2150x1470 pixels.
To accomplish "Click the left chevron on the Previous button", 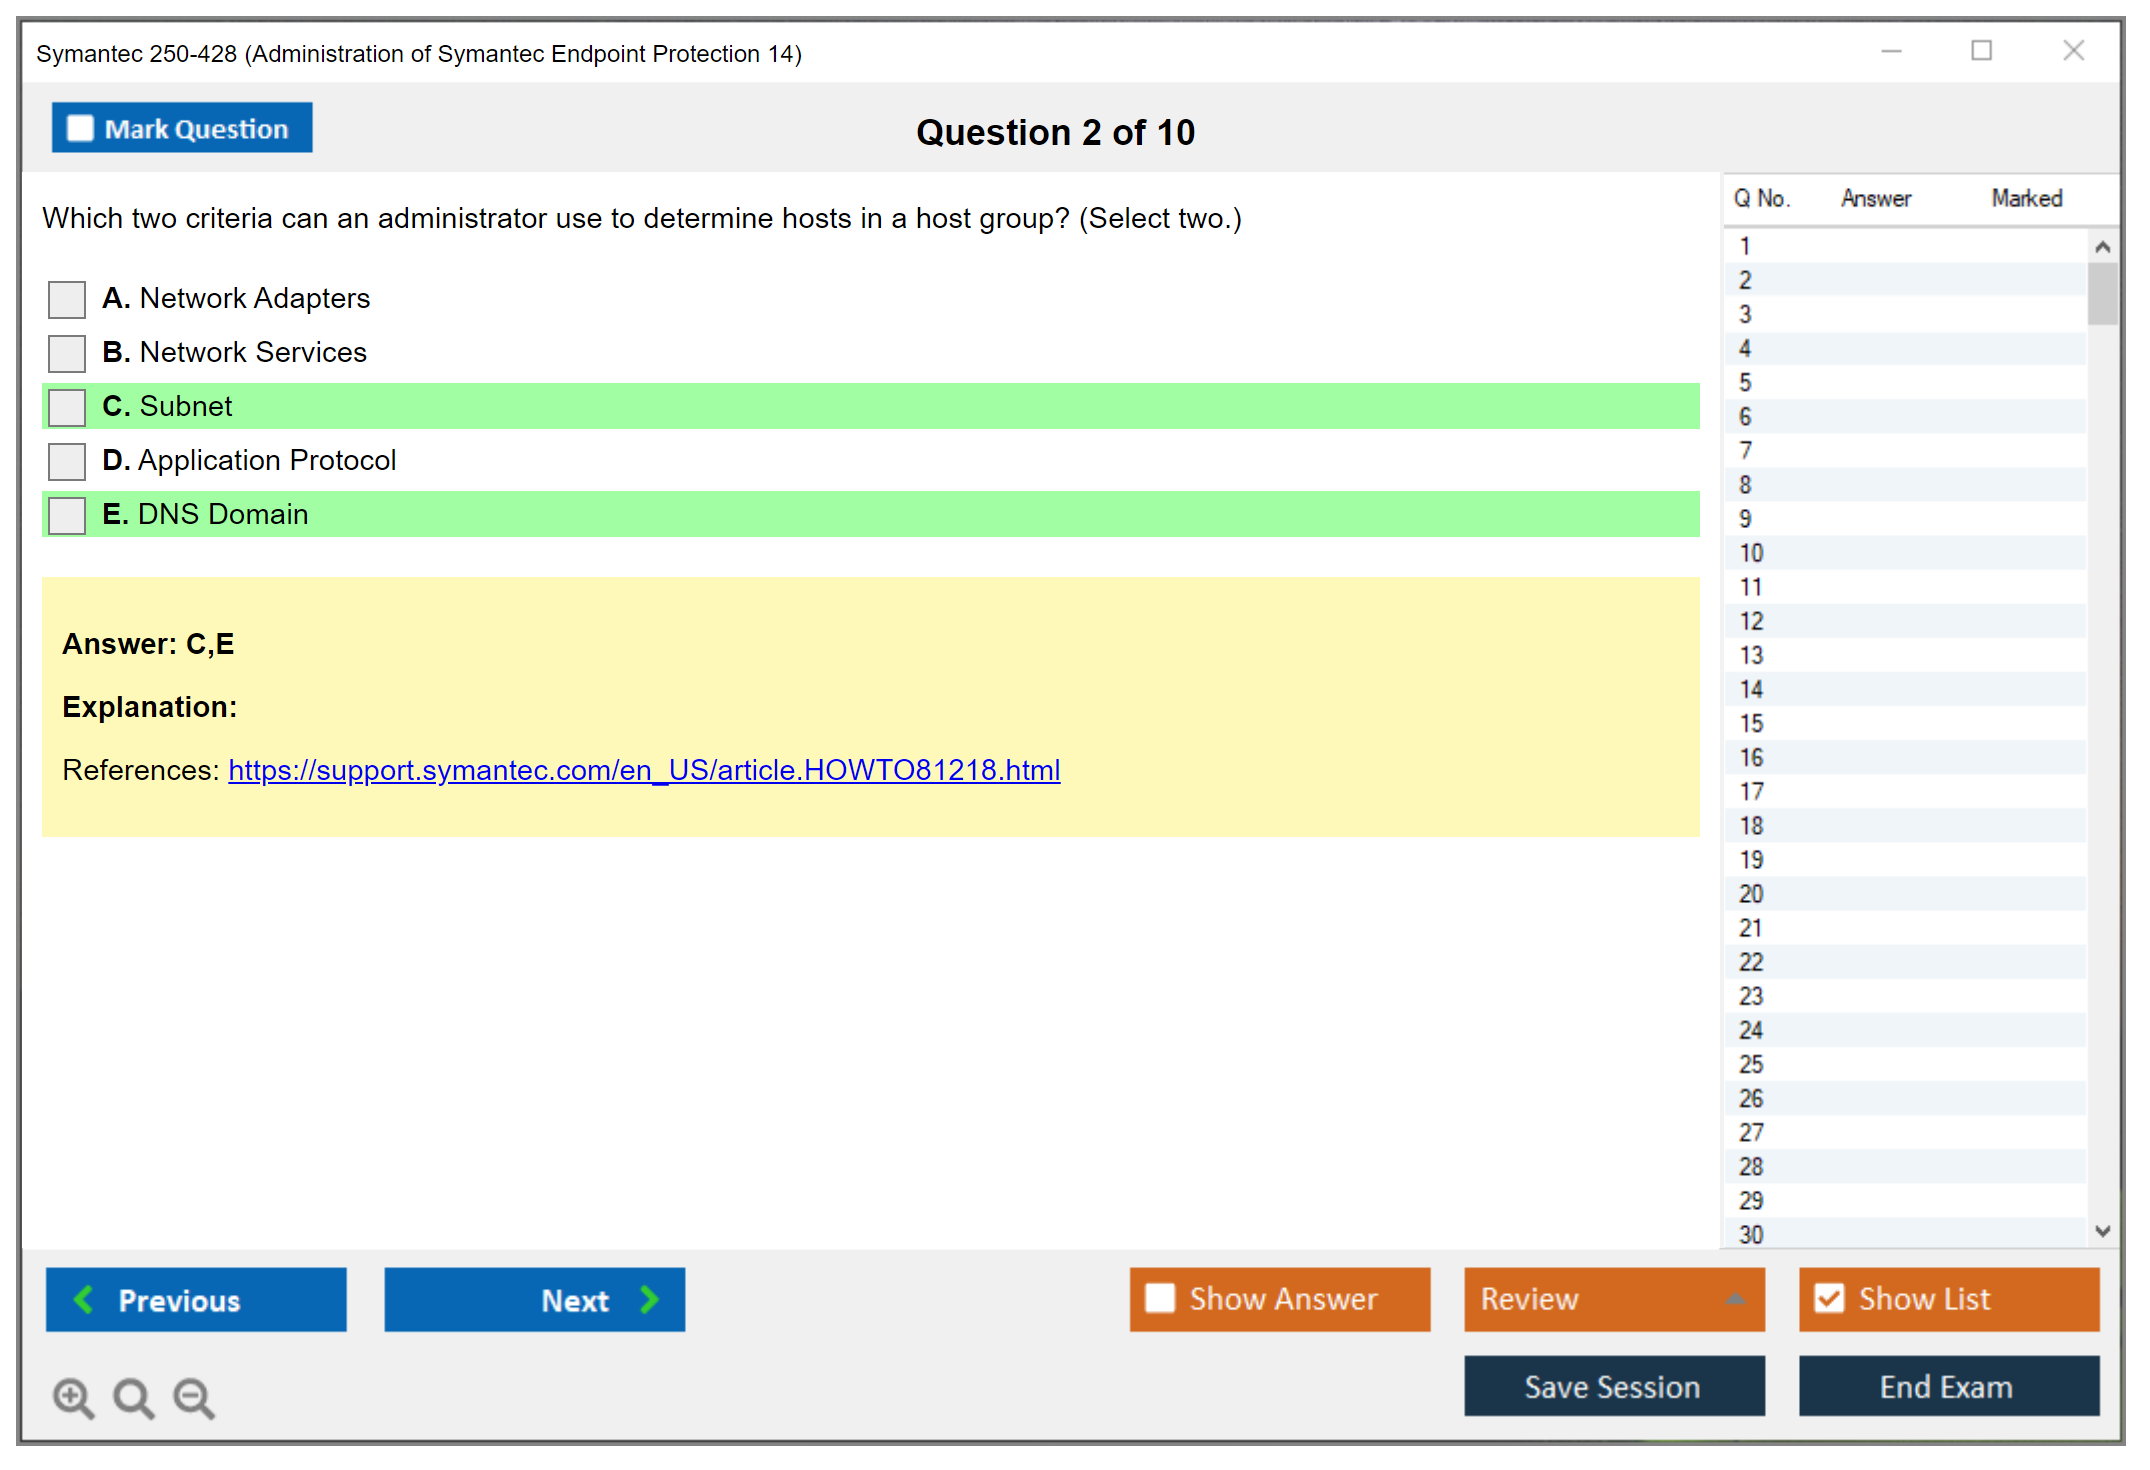I will 84,1299.
